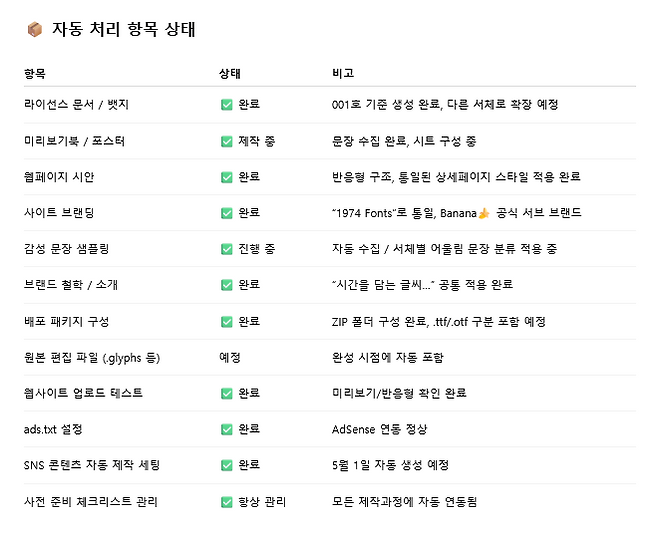Click the green check icon for 웹사이트 업로드 테스트
The width and height of the screenshot is (658, 548).
[x=226, y=393]
